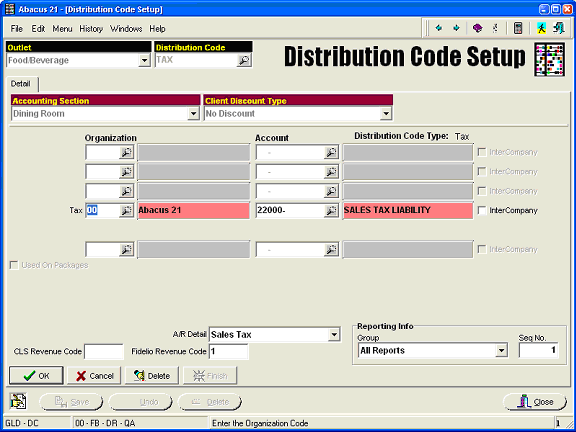
Task: Click the rounded Save button
Action: pos(71,402)
